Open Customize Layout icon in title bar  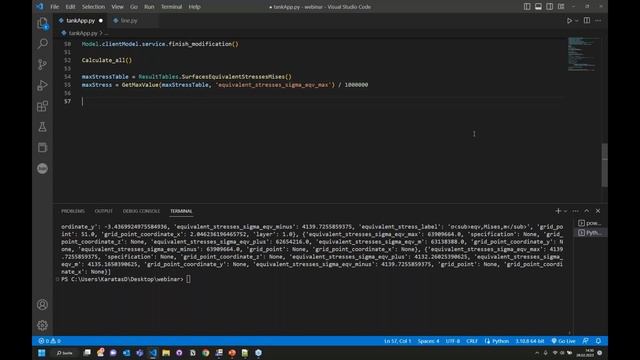click(x=561, y=7)
